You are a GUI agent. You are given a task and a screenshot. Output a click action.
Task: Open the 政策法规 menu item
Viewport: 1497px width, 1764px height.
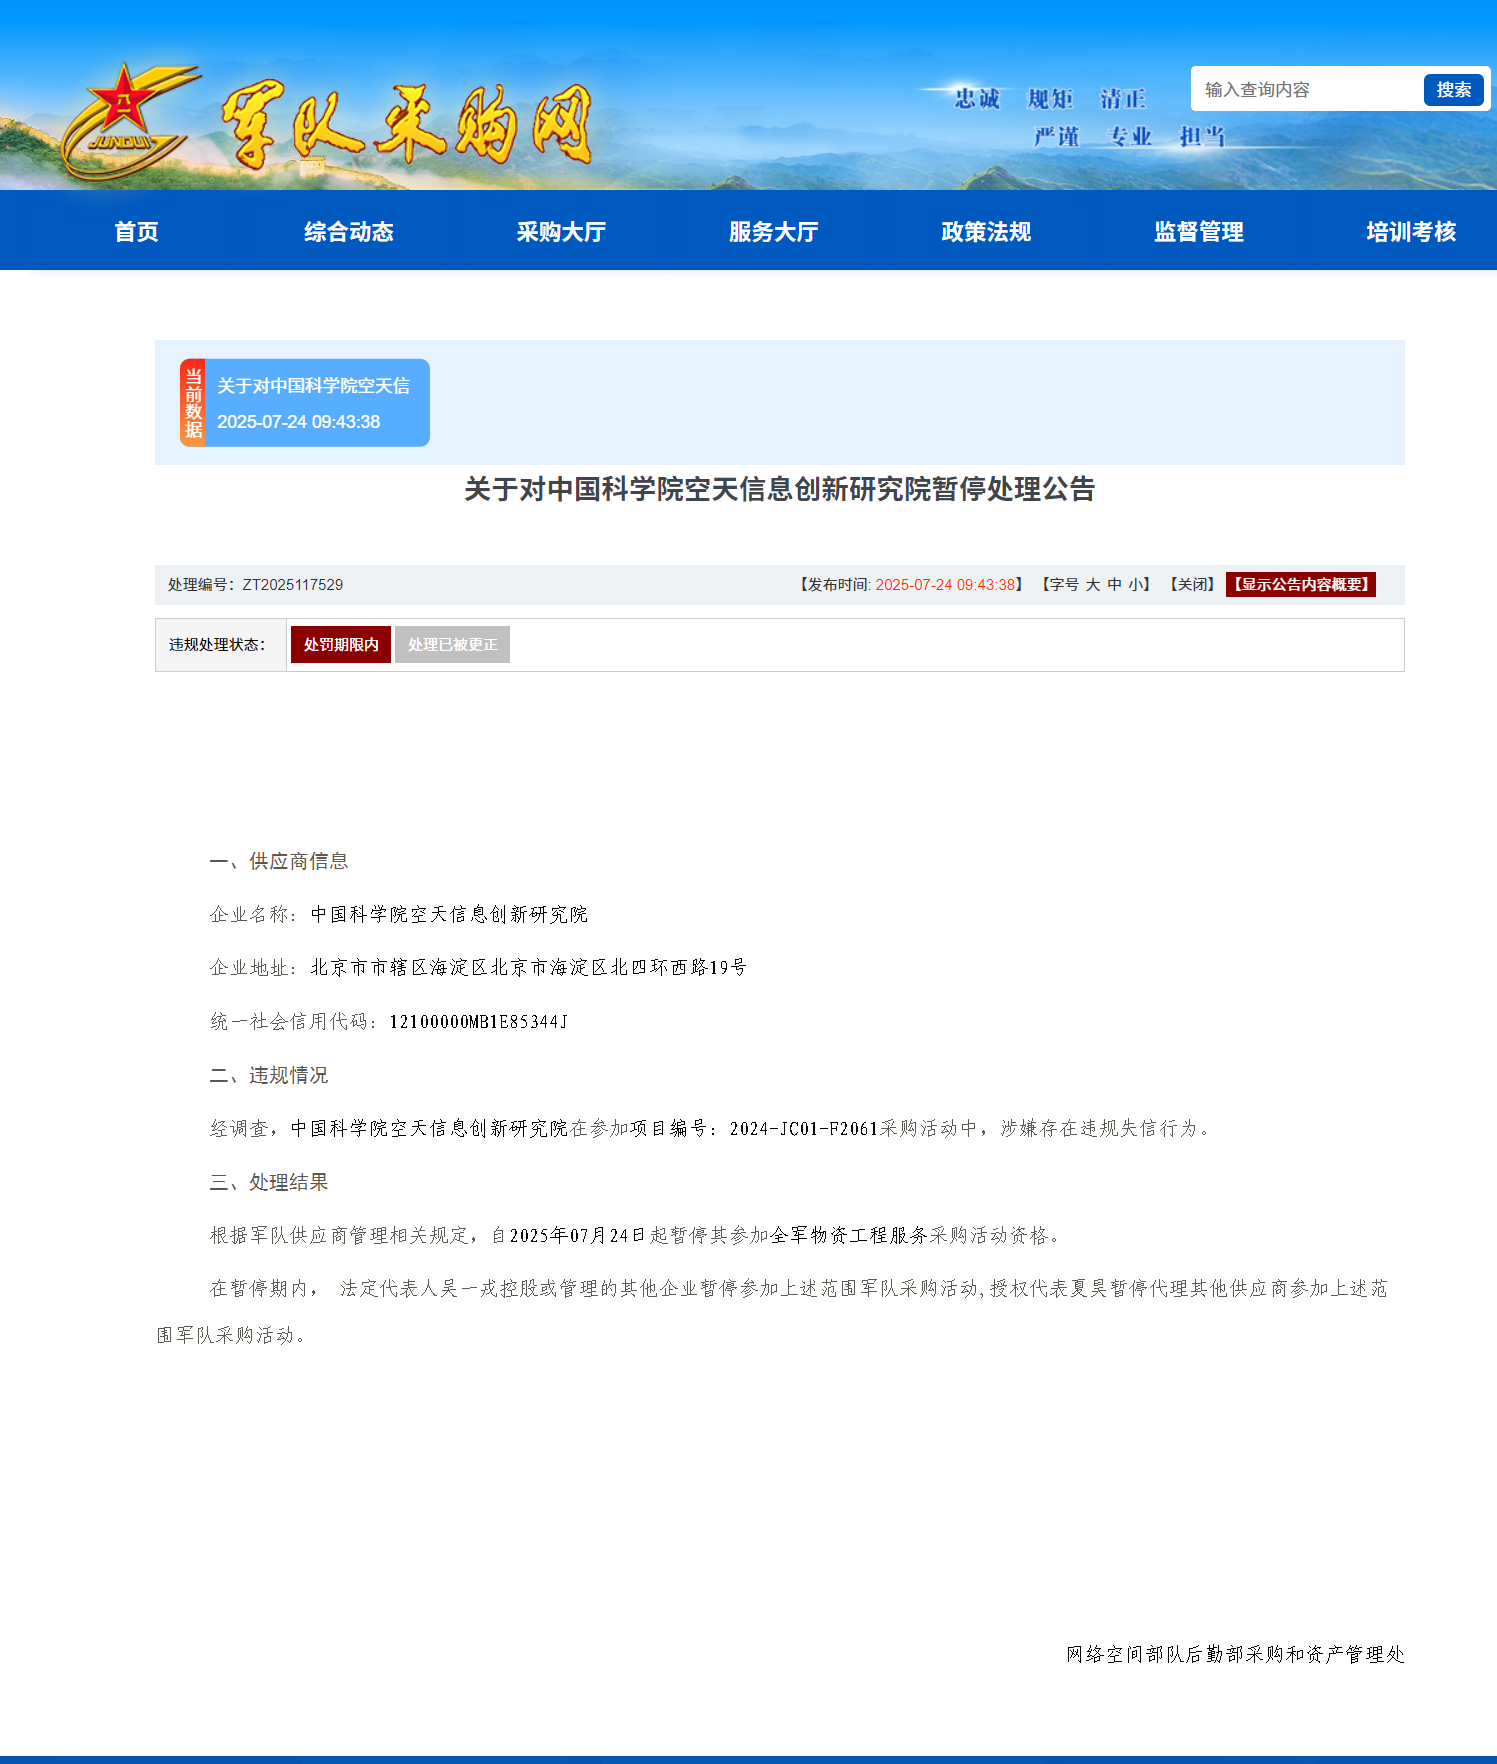coord(986,232)
